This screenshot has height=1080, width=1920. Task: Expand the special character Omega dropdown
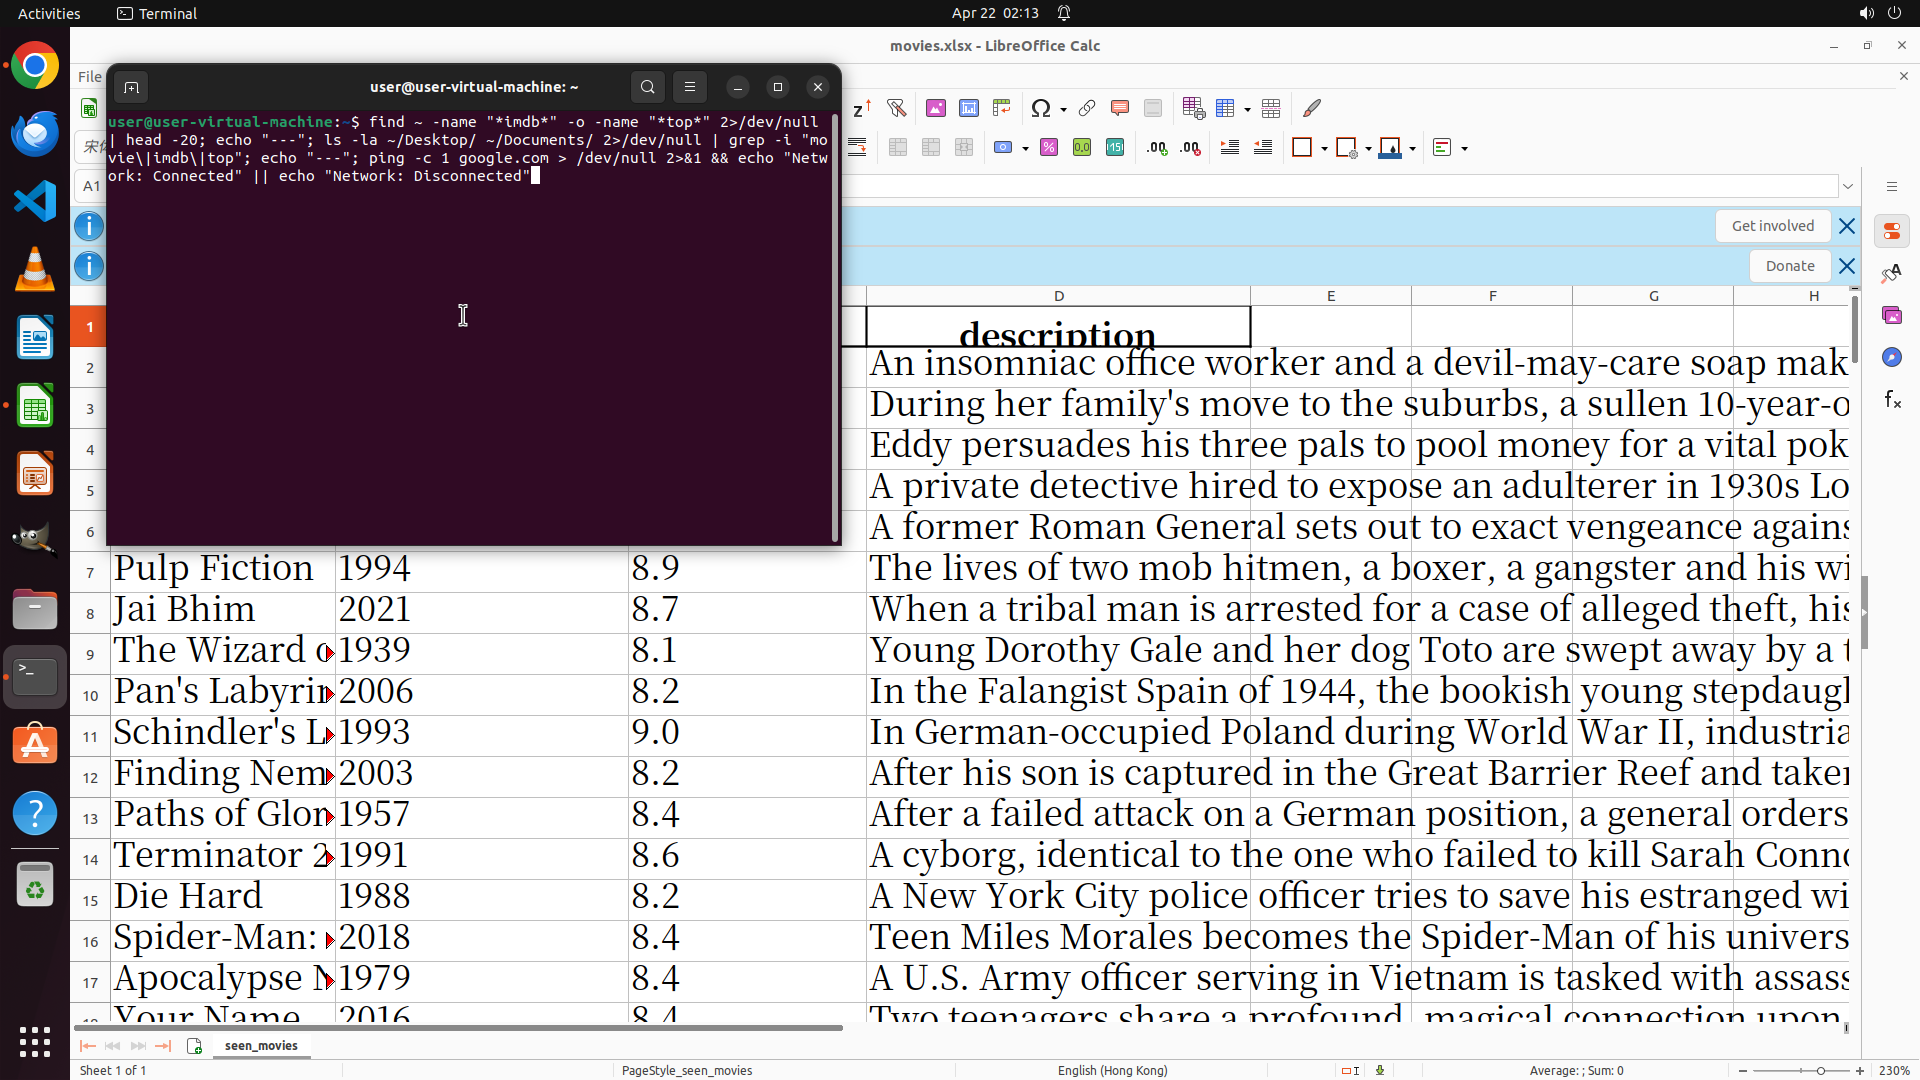coord(1063,109)
